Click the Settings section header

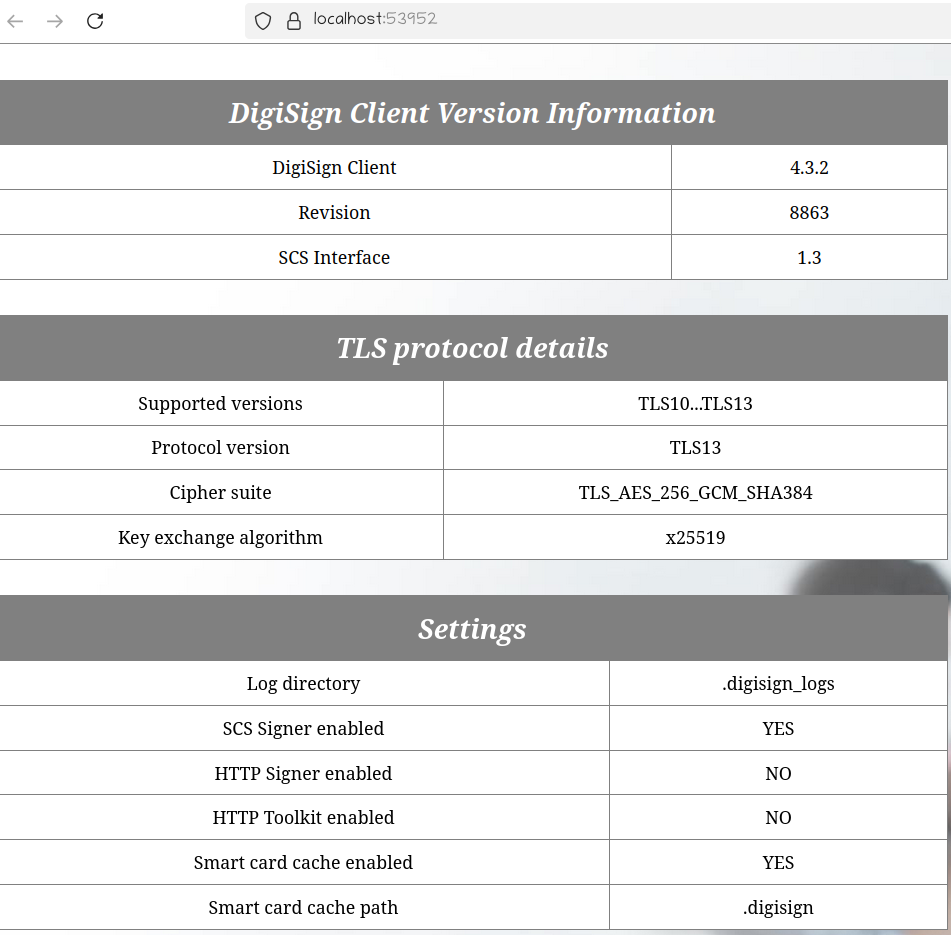(x=472, y=629)
